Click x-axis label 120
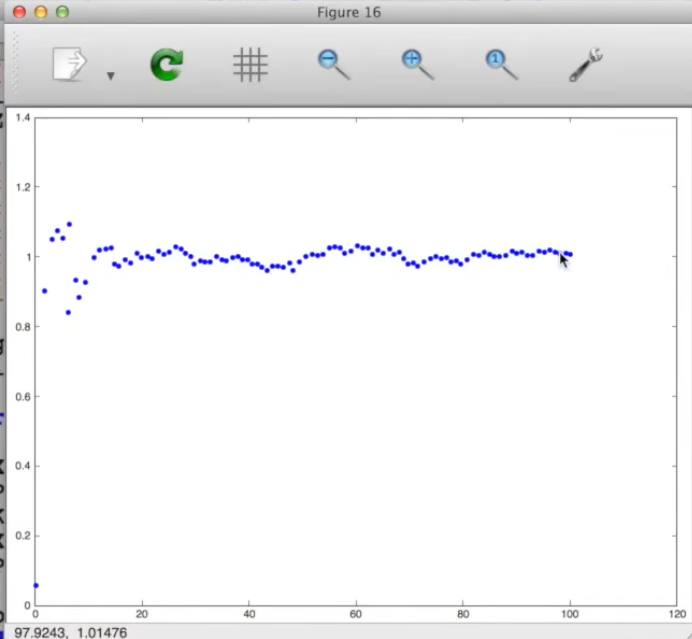692x639 pixels. point(677,614)
